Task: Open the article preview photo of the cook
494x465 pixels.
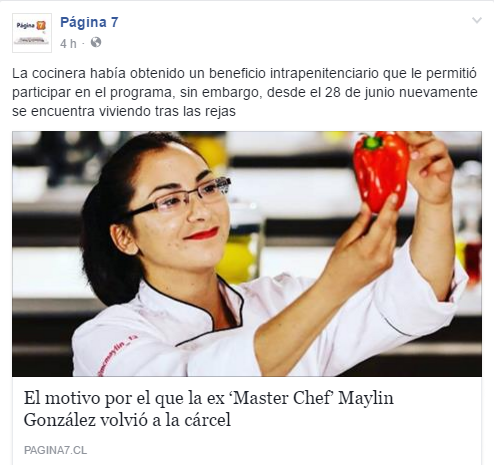Action: pos(247,254)
